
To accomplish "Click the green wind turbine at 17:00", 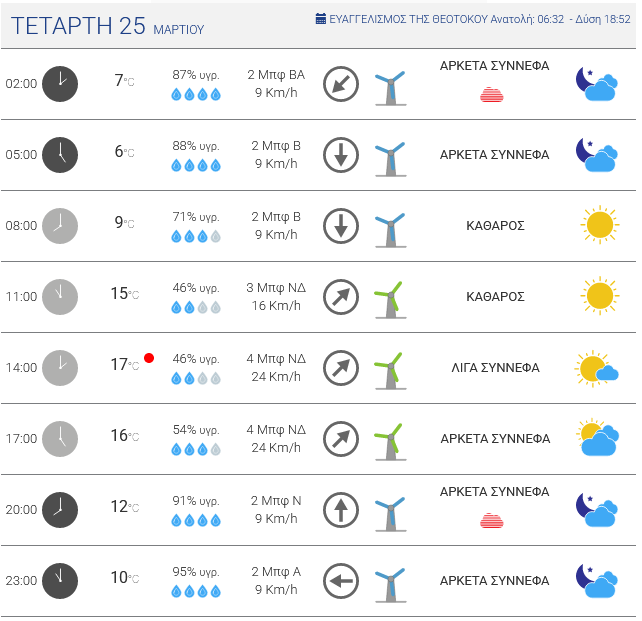I will 388,440.
